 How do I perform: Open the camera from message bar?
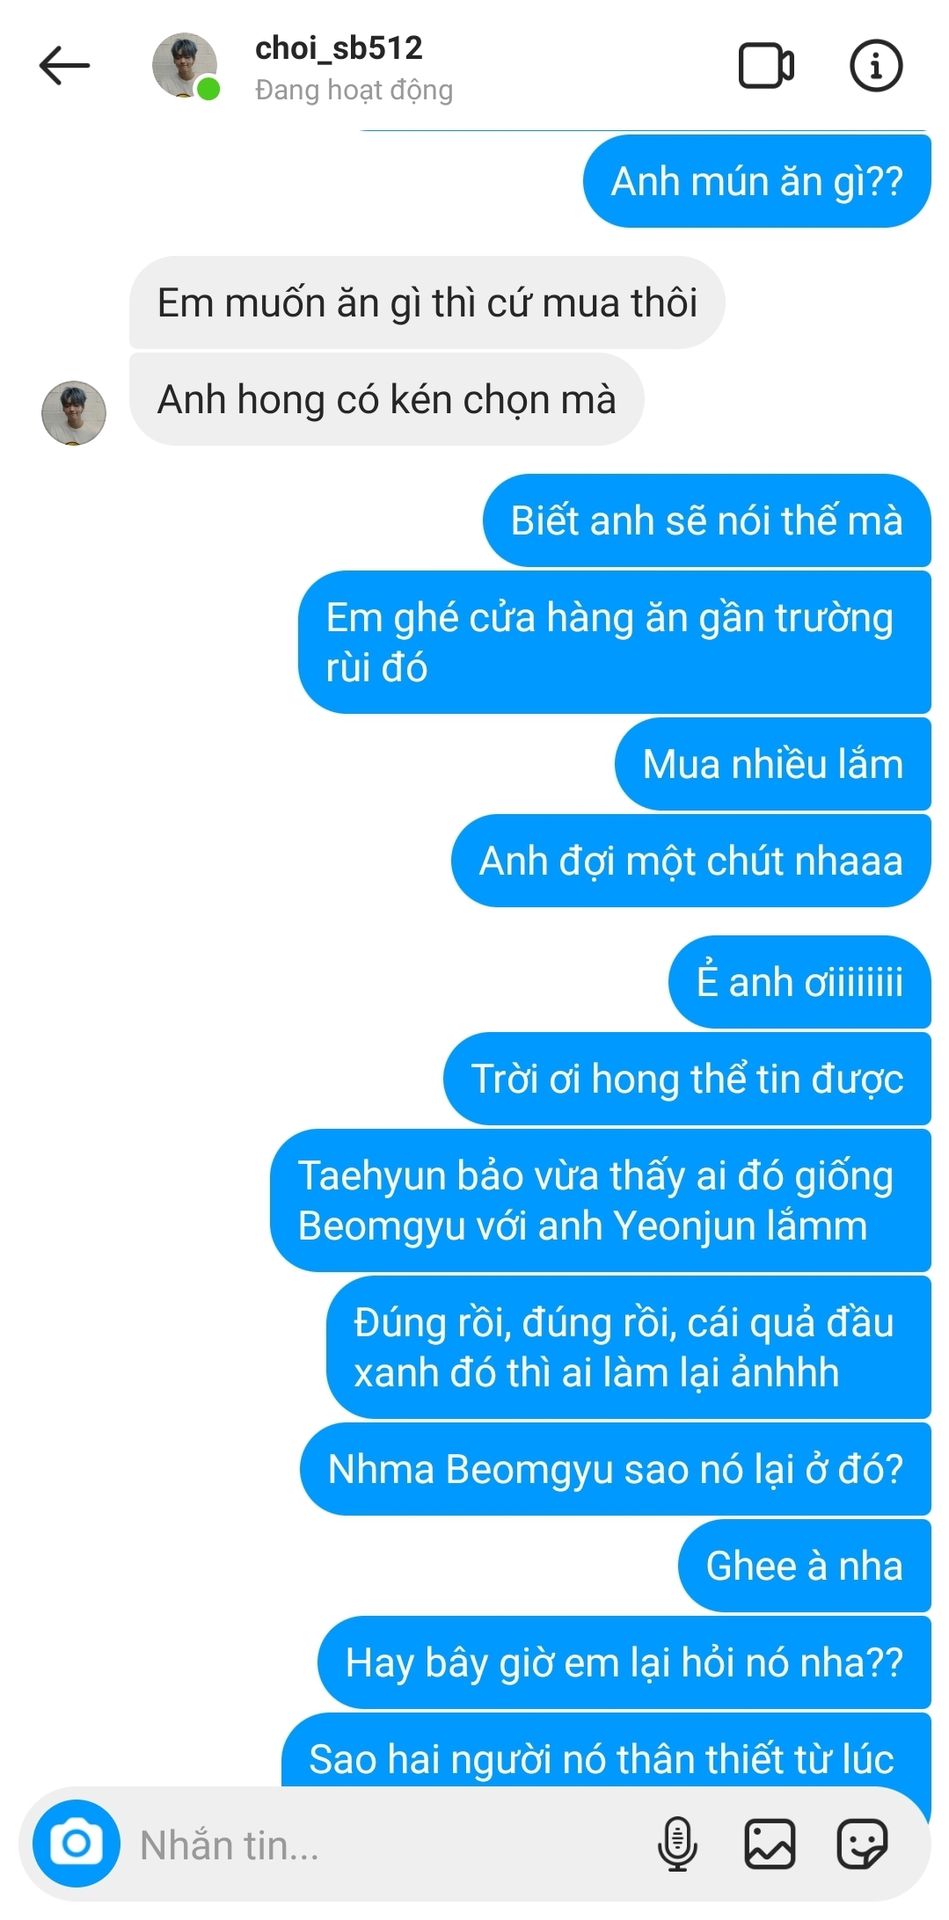[x=76, y=1843]
